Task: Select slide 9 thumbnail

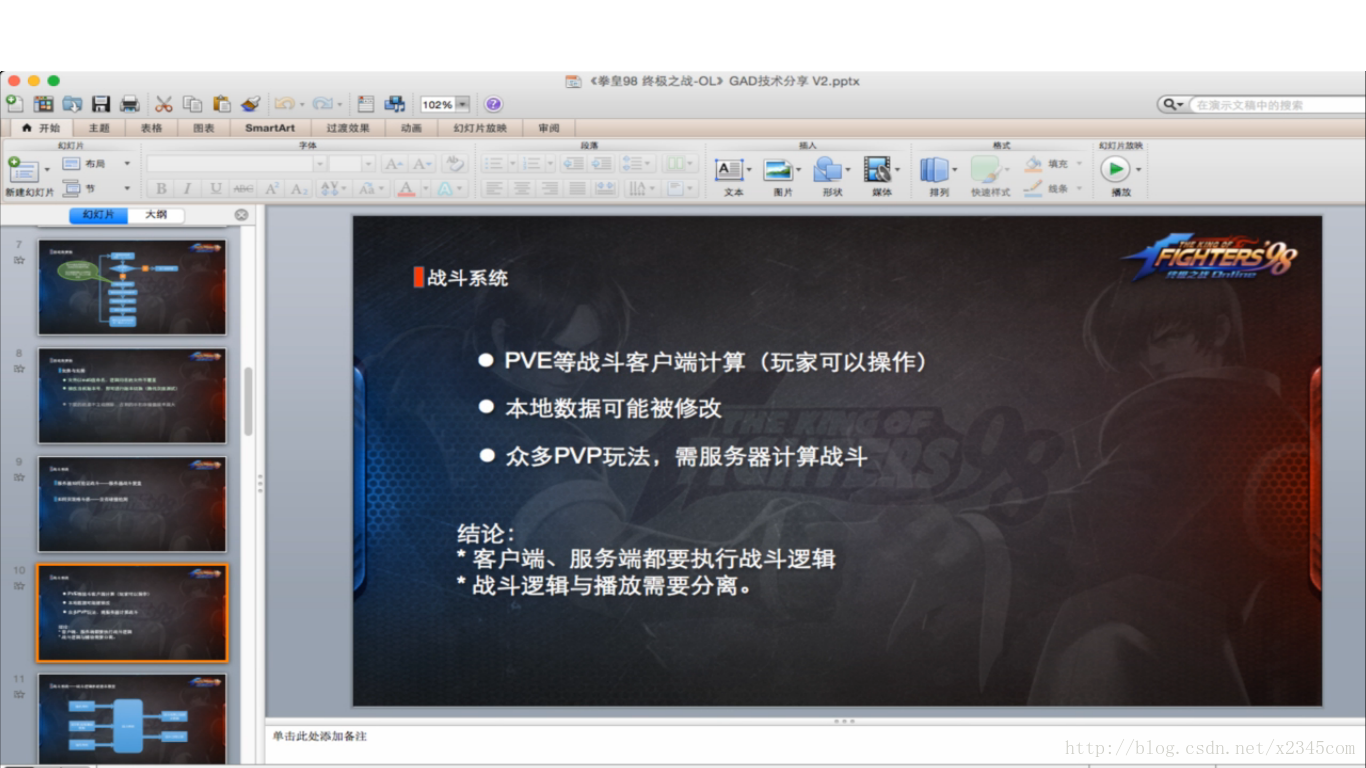Action: tap(132, 504)
